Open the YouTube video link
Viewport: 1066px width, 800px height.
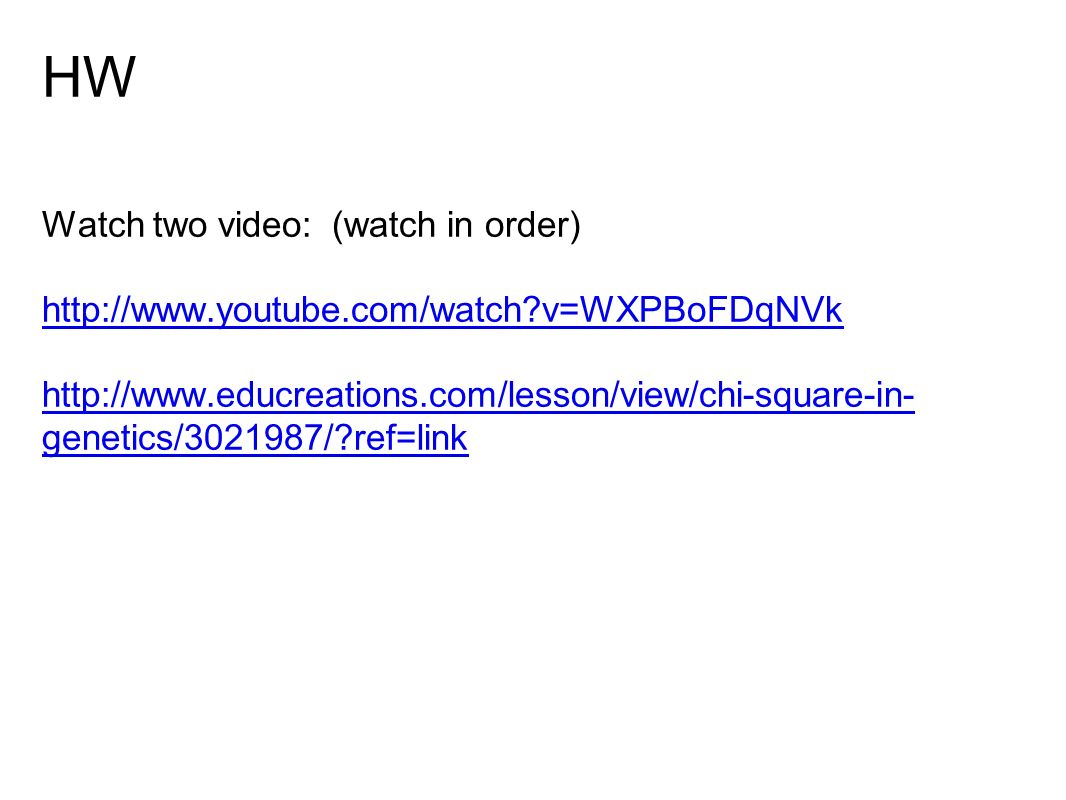click(x=443, y=310)
